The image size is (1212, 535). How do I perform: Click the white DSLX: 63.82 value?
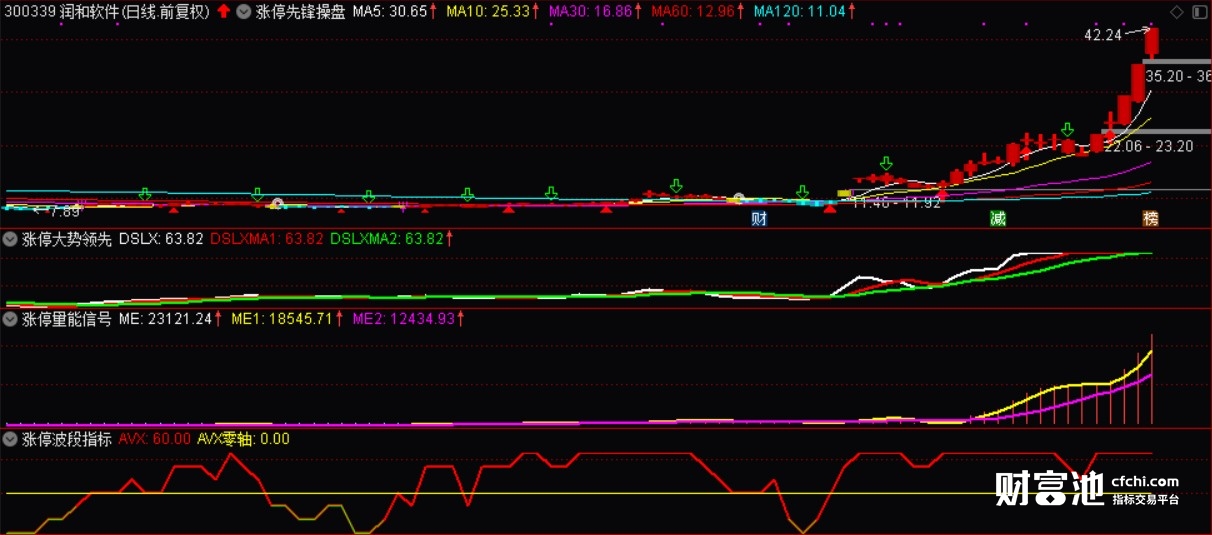pos(161,239)
